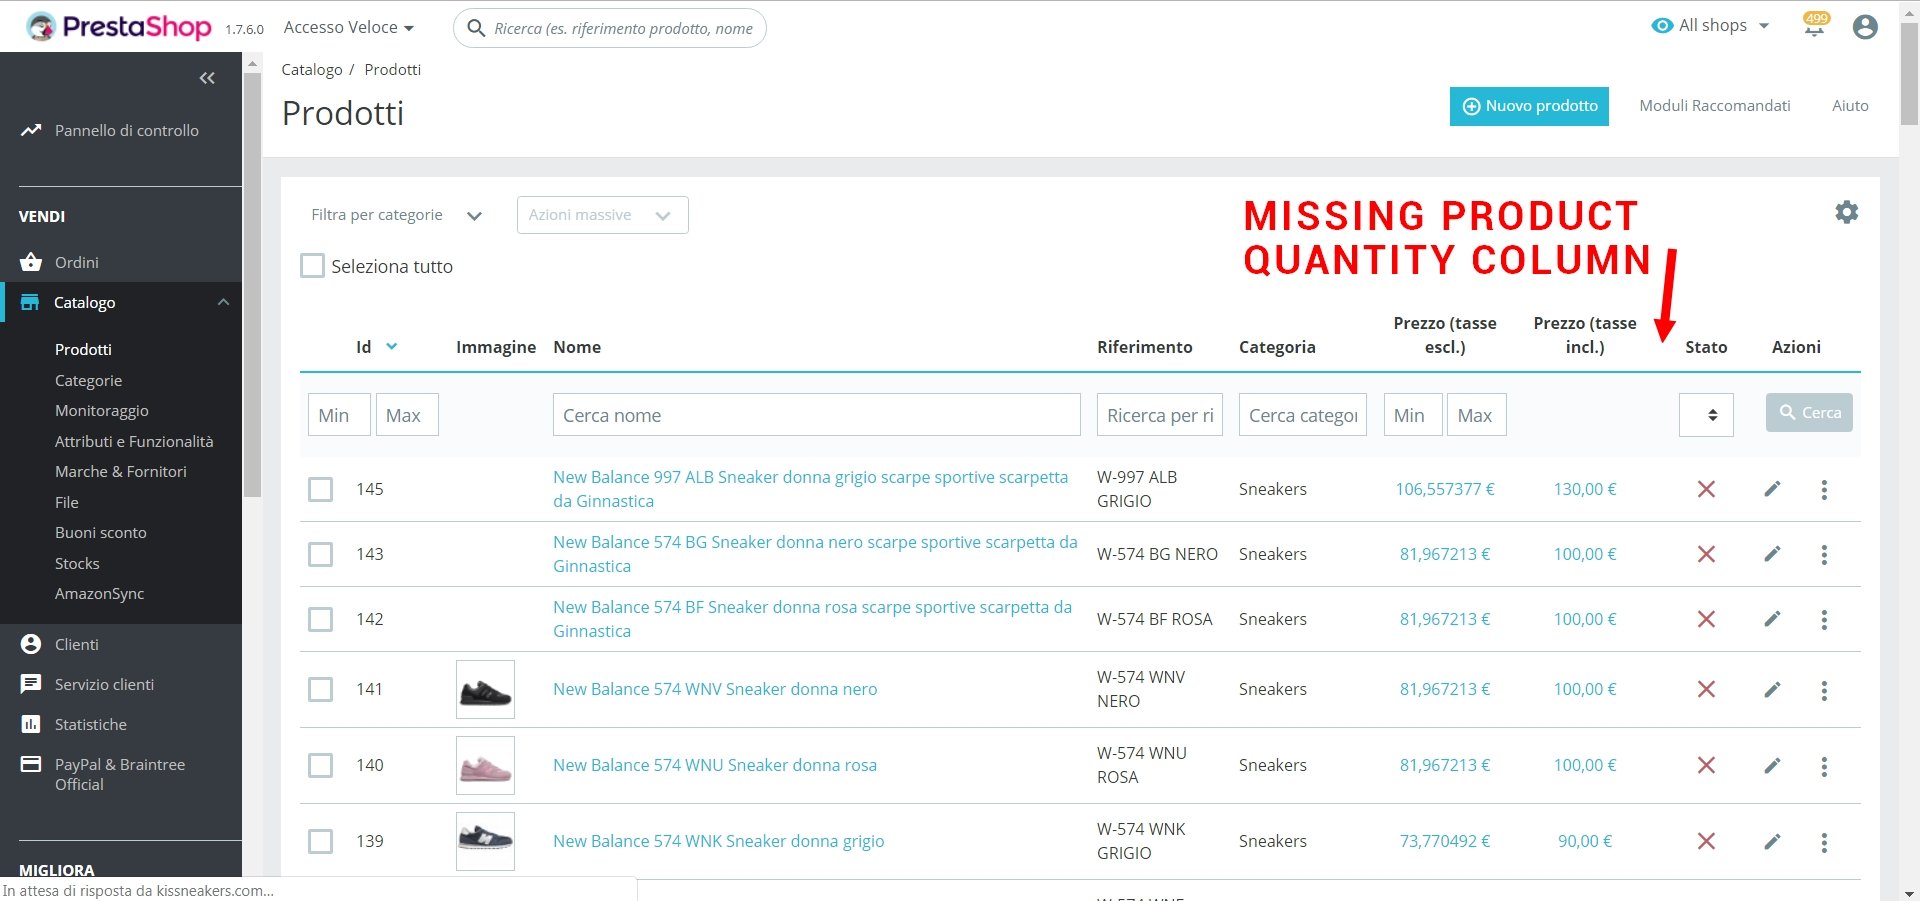Open the Stato filter select

point(1706,415)
